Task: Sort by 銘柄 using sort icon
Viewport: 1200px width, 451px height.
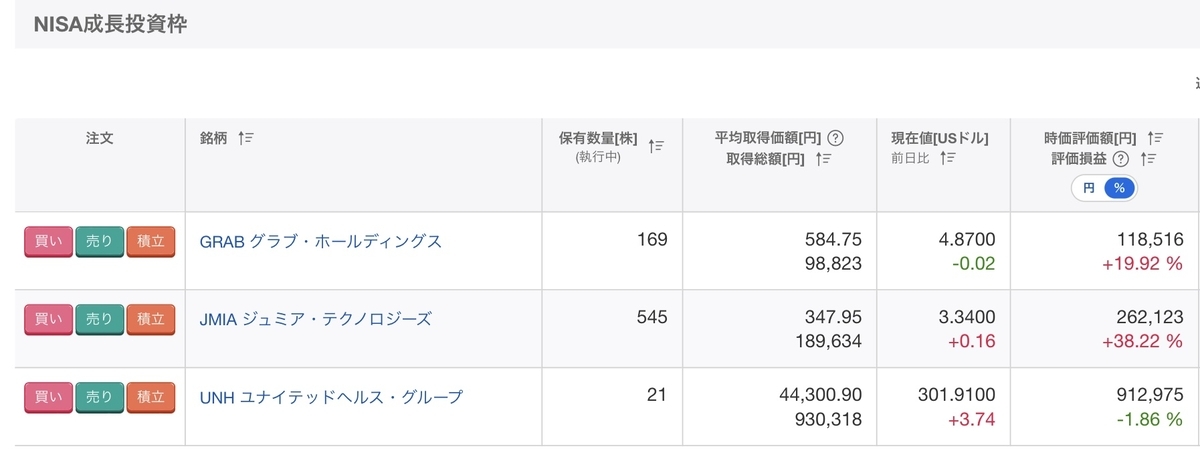Action: tap(247, 138)
